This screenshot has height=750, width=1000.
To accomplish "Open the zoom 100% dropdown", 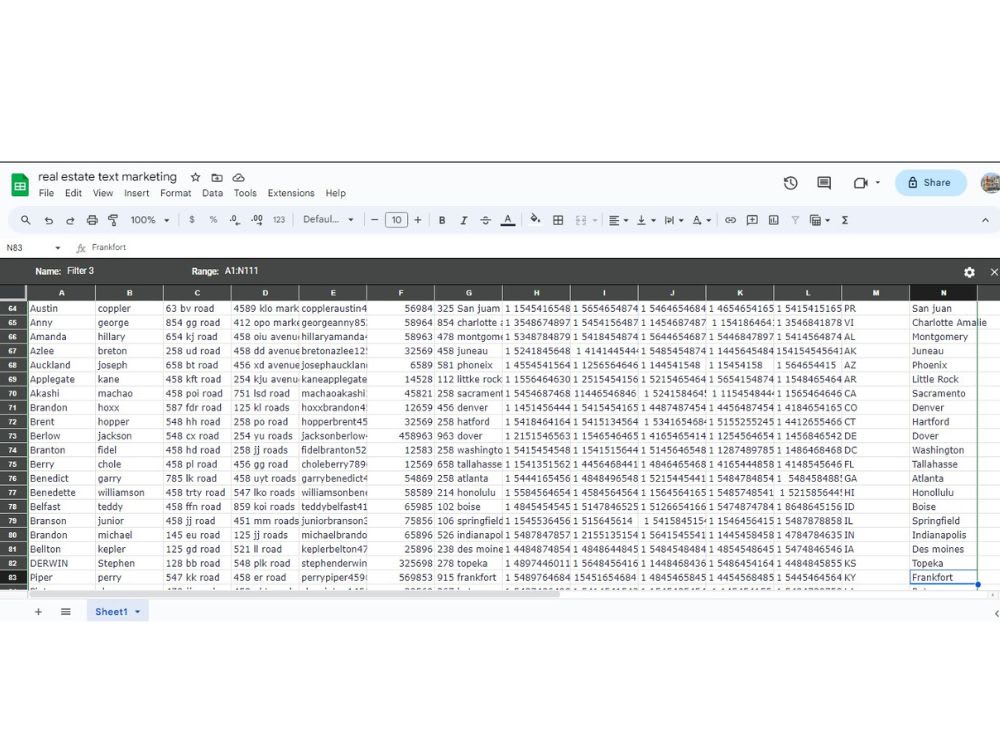I will point(149,220).
